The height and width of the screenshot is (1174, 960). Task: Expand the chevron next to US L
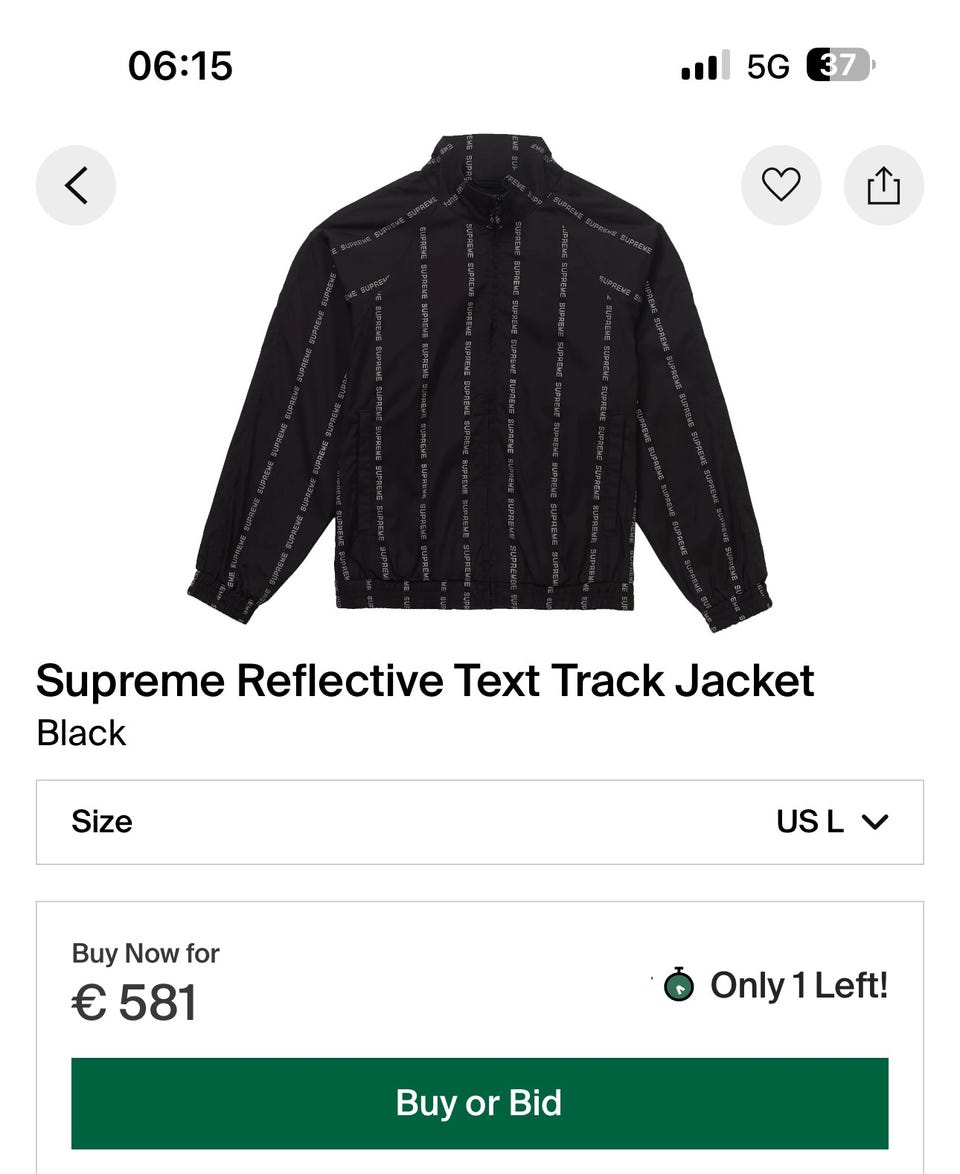point(875,822)
